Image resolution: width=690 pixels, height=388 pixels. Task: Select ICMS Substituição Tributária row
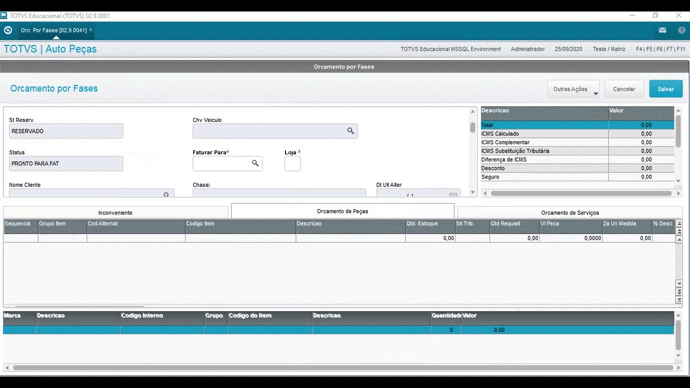[577, 151]
